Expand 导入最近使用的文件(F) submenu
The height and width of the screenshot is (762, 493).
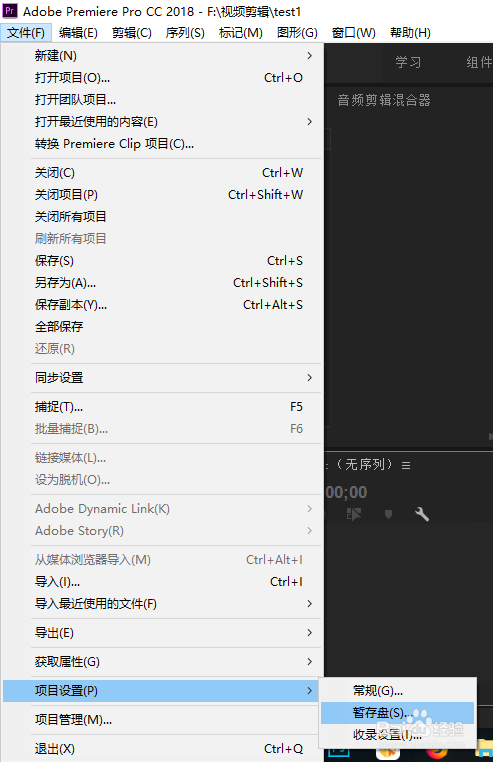pos(163,604)
